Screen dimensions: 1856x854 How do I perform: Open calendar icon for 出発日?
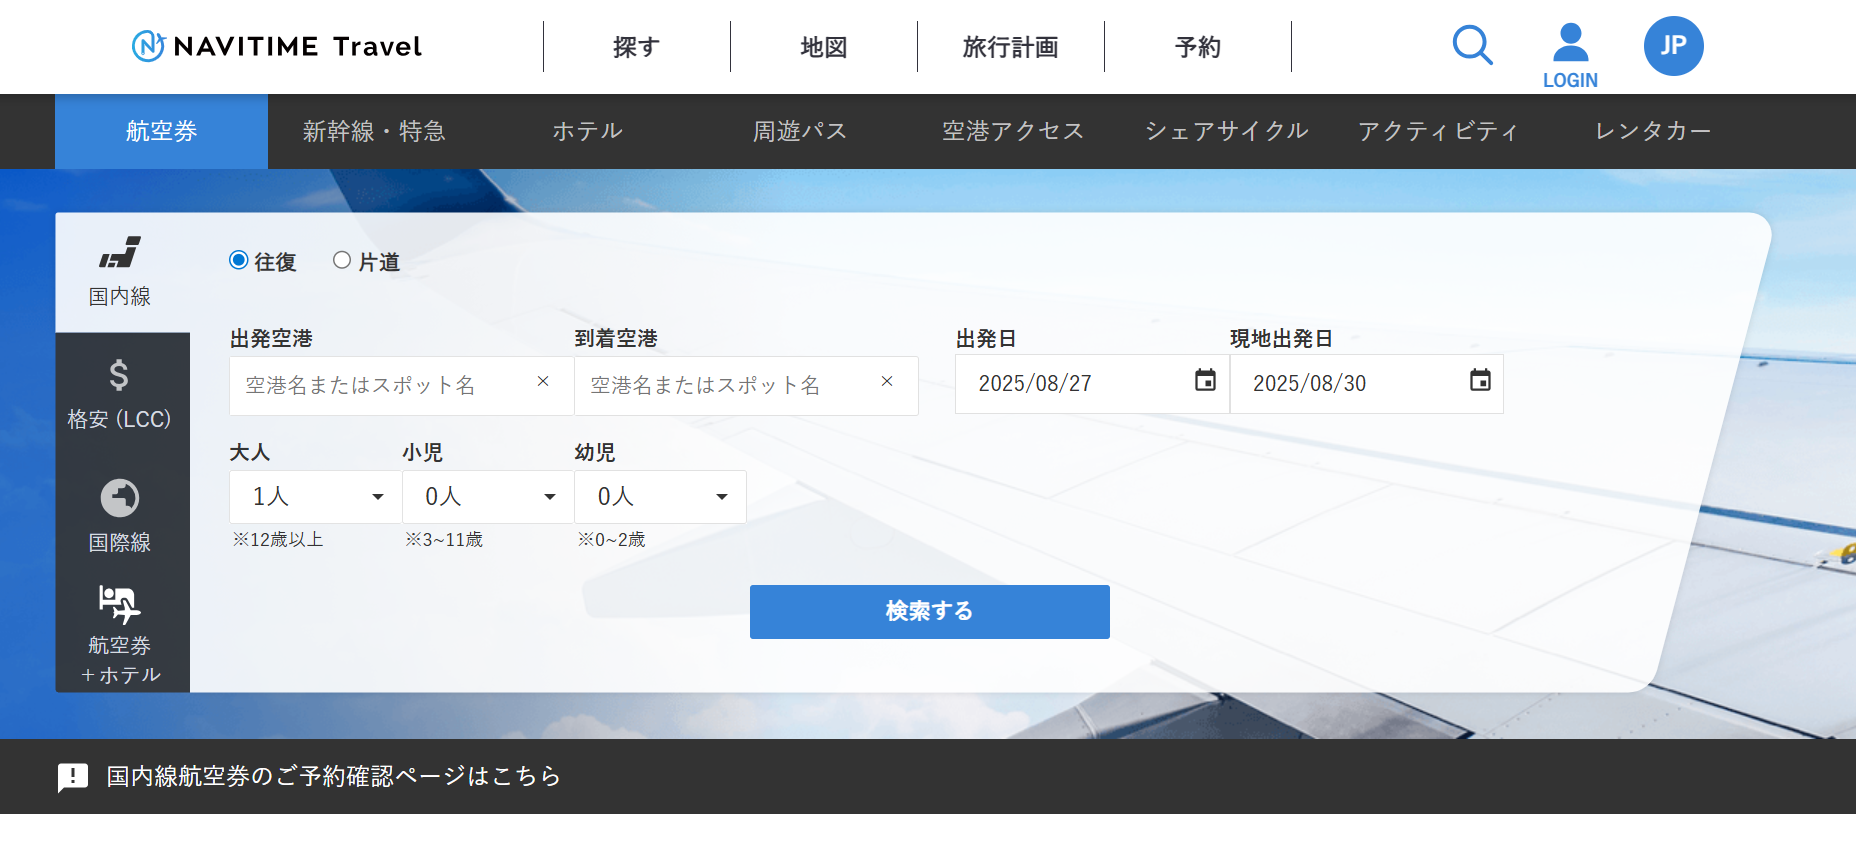tap(1205, 380)
